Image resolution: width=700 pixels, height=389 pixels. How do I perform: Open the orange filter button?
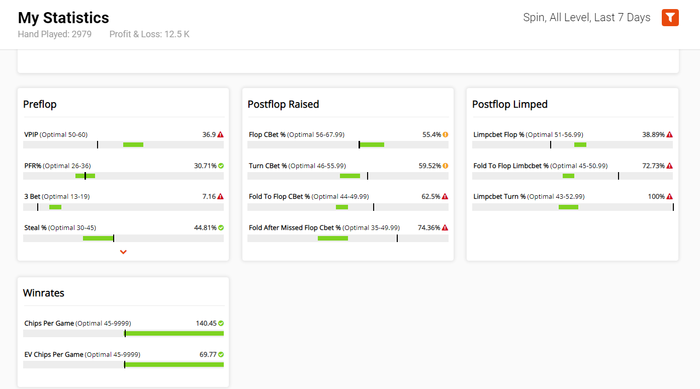click(x=670, y=18)
